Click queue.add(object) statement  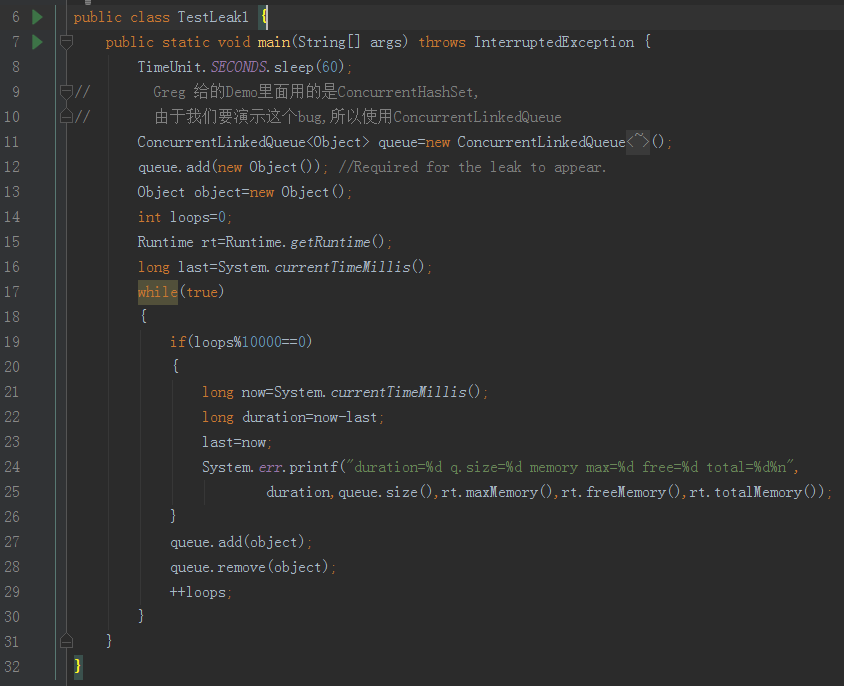[x=241, y=542]
